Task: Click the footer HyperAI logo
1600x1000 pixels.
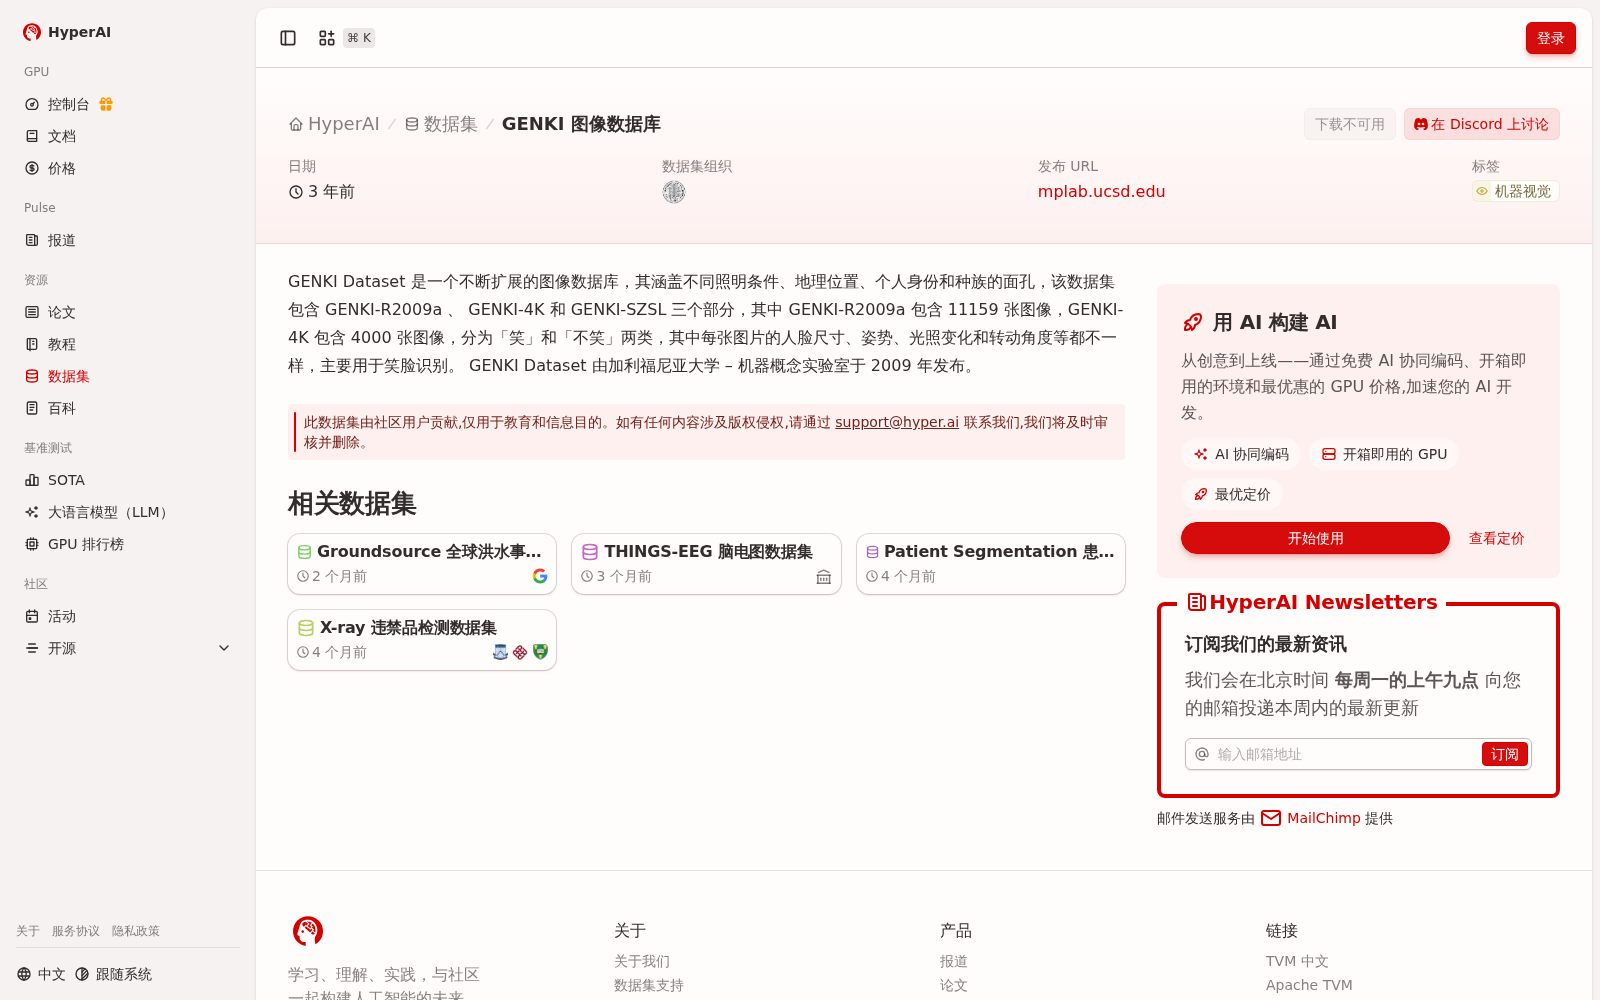Action: point(308,931)
